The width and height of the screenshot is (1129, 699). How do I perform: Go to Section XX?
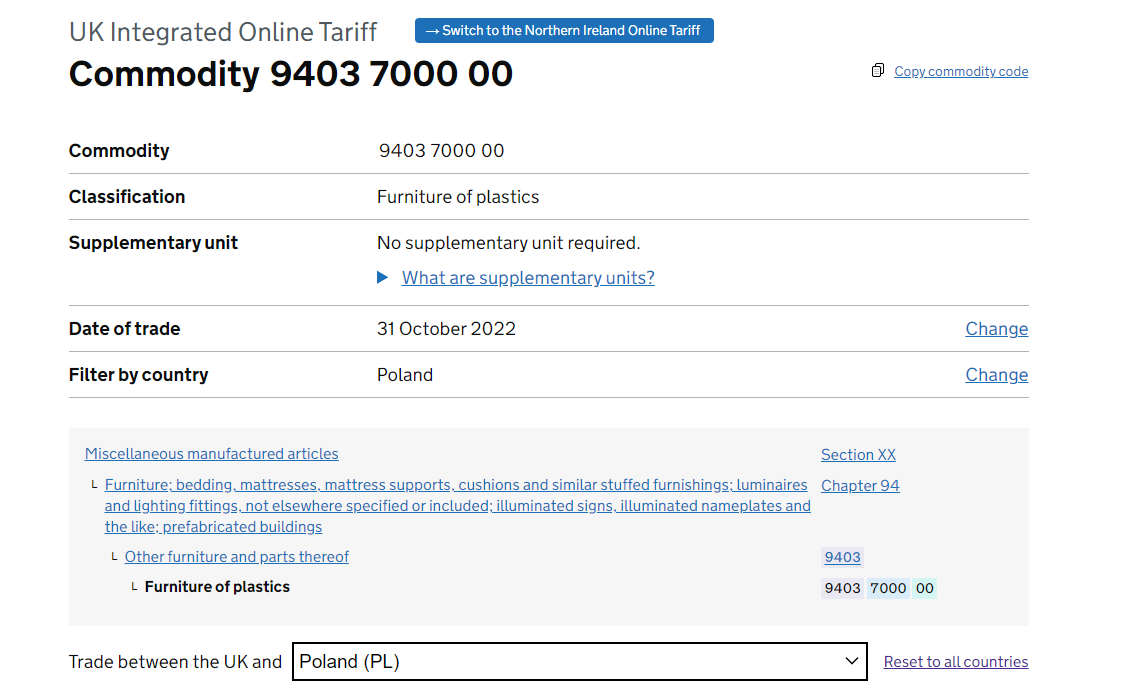pos(858,455)
